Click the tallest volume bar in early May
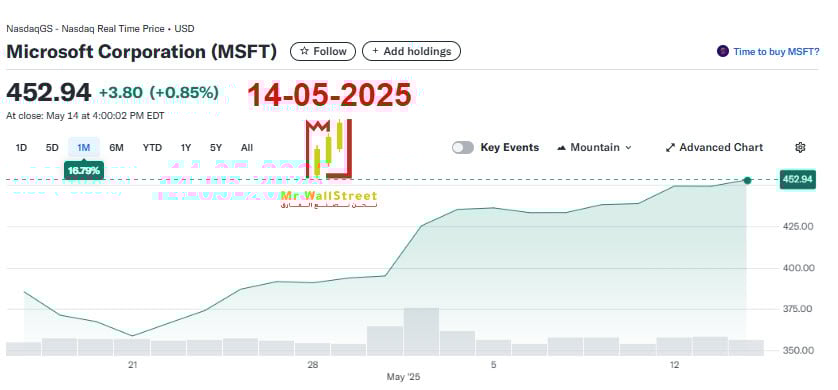The height and width of the screenshot is (390, 838). click(x=421, y=332)
